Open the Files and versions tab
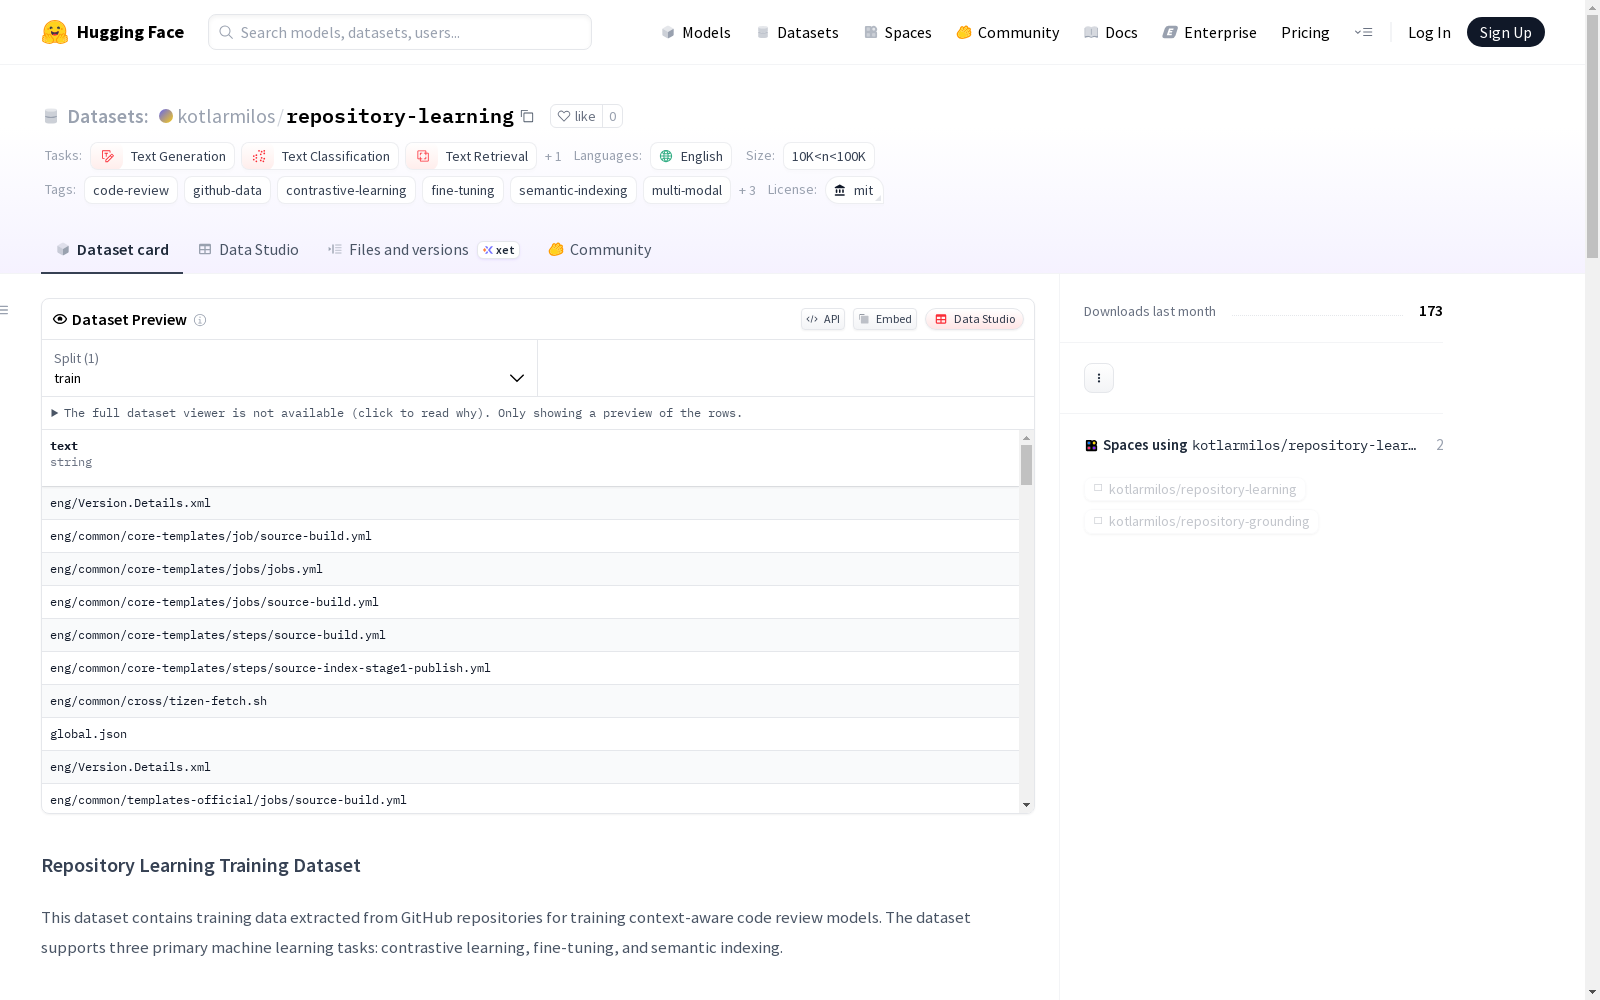 (x=423, y=250)
